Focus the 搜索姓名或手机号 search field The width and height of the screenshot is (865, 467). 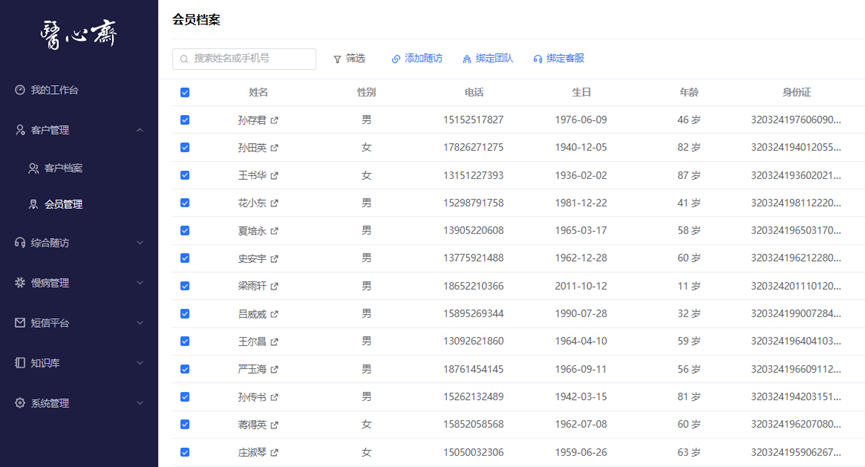pyautogui.click(x=244, y=58)
